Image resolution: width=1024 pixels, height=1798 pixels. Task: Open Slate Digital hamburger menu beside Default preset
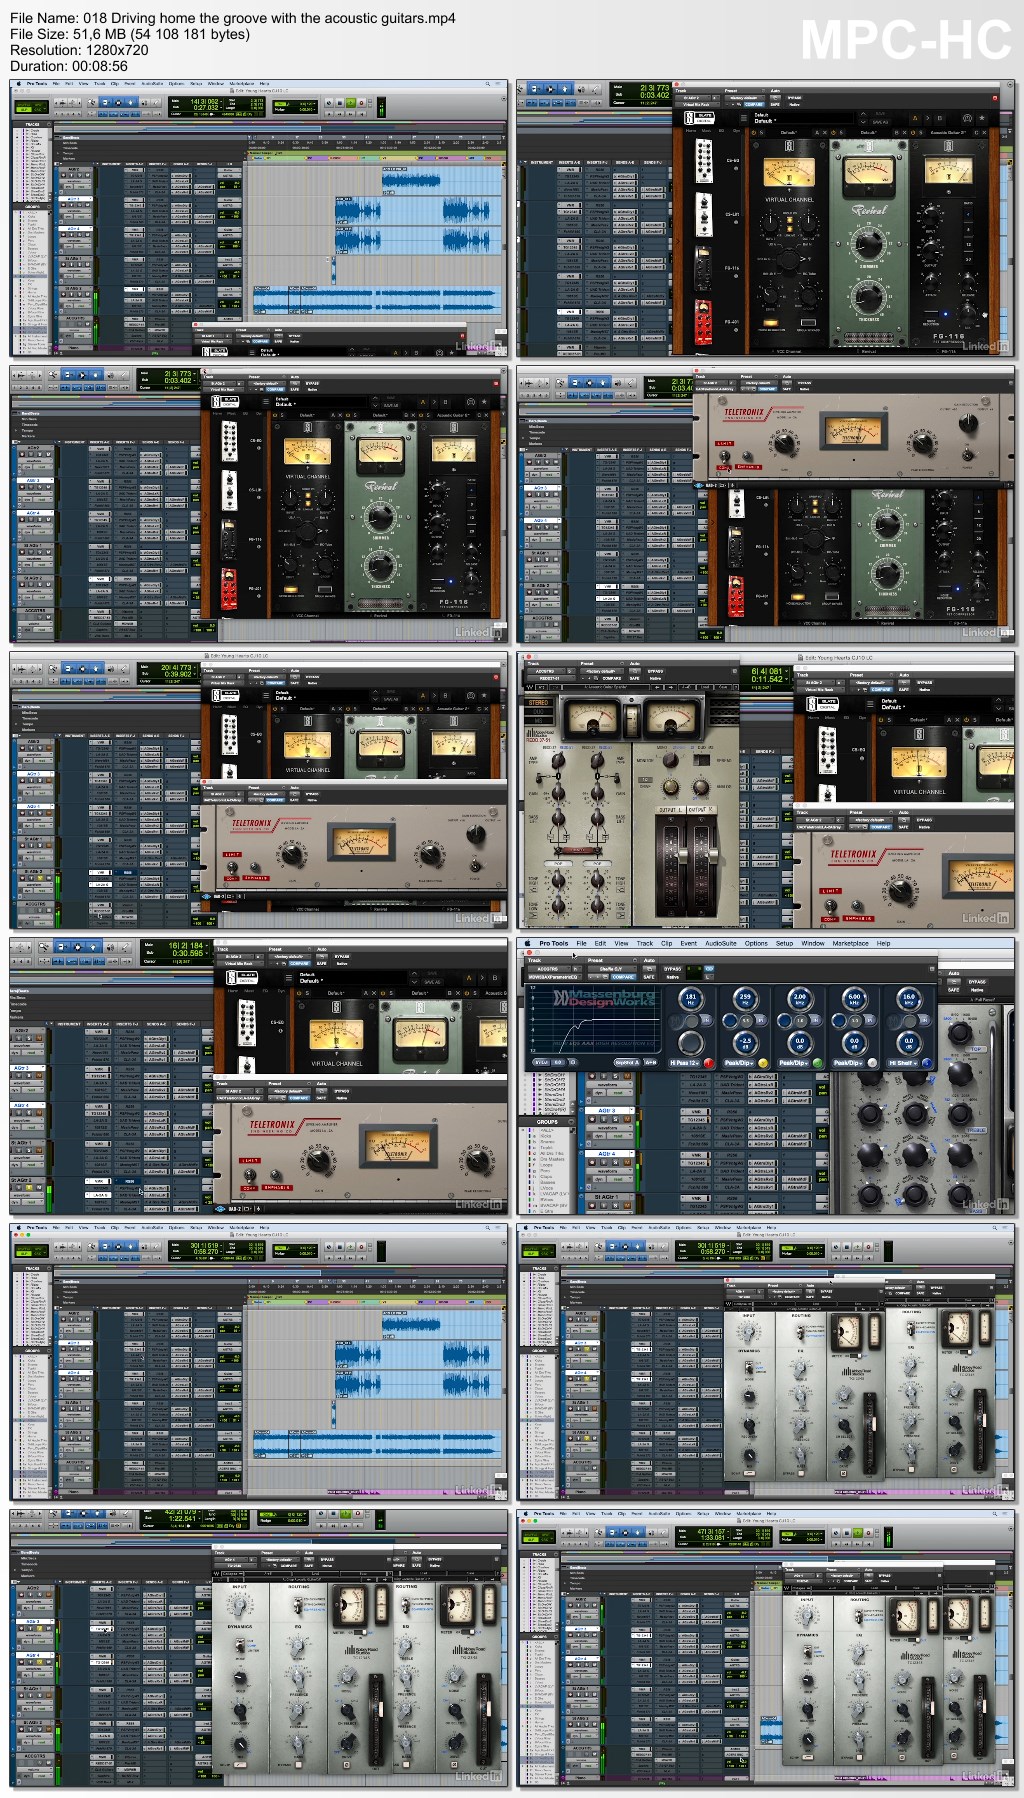click(x=870, y=703)
